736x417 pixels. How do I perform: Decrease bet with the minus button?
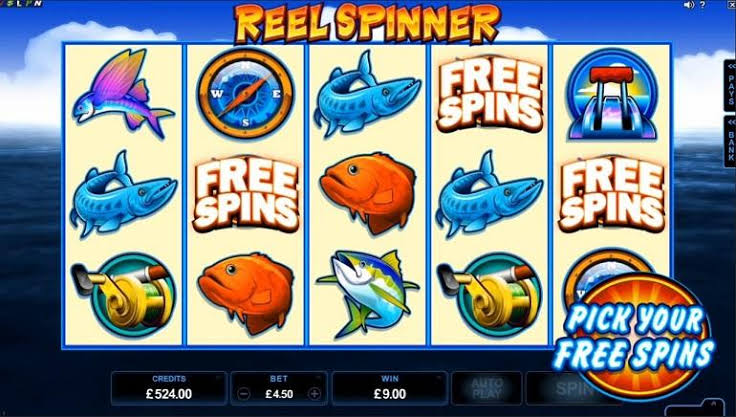pos(244,394)
